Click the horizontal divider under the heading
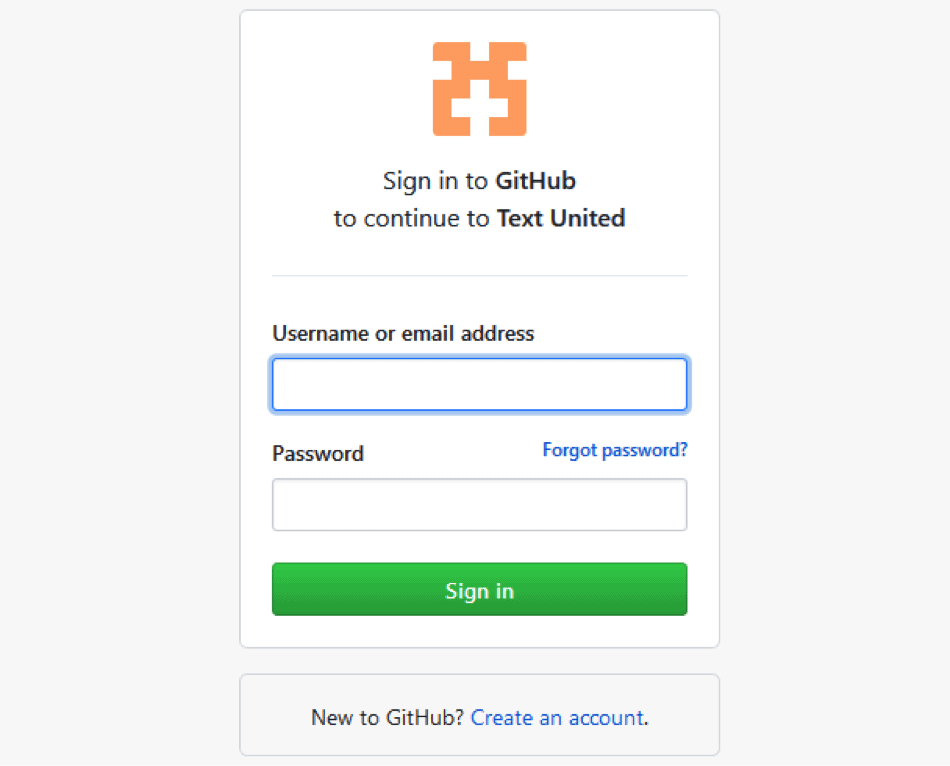Image resolution: width=950 pixels, height=766 pixels. point(479,276)
